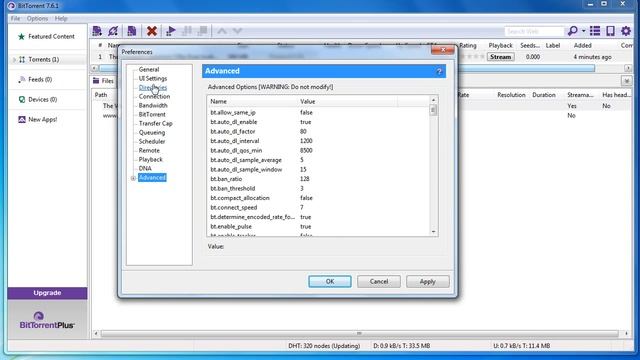Click the Name column header in advanced options
Screen dimensions: 640x360
tap(253, 101)
